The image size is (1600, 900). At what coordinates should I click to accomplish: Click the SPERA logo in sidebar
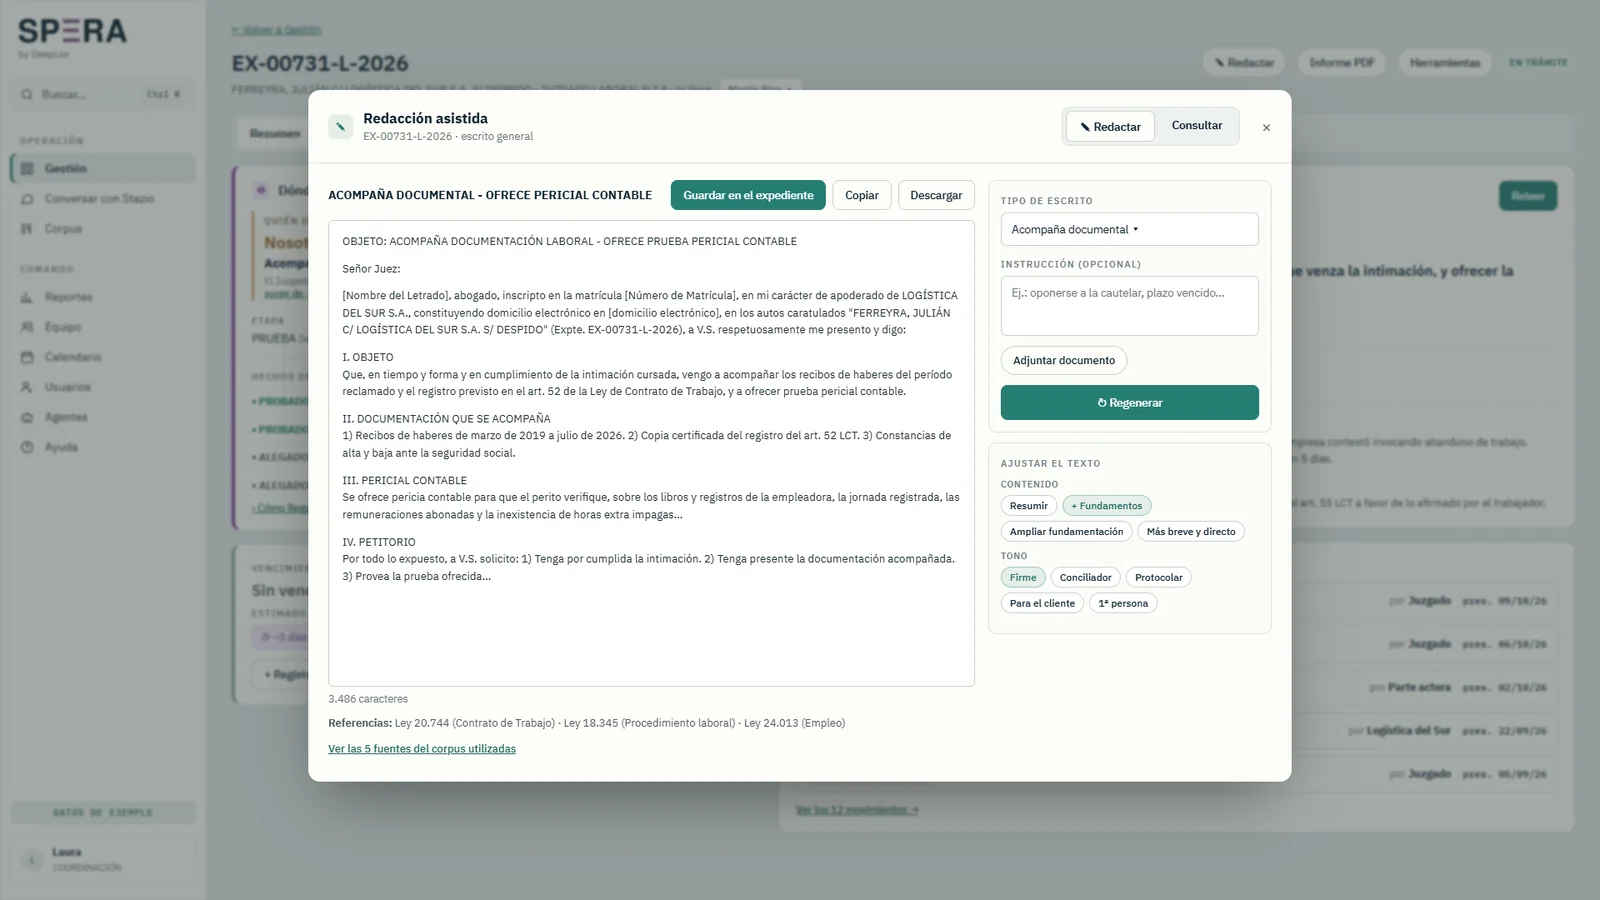pos(72,32)
